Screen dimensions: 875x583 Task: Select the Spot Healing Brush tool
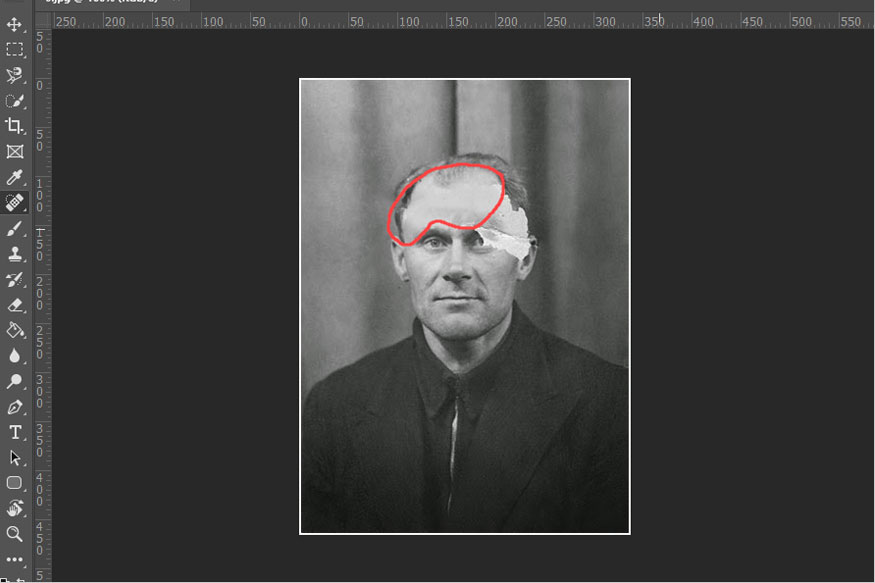[15, 202]
